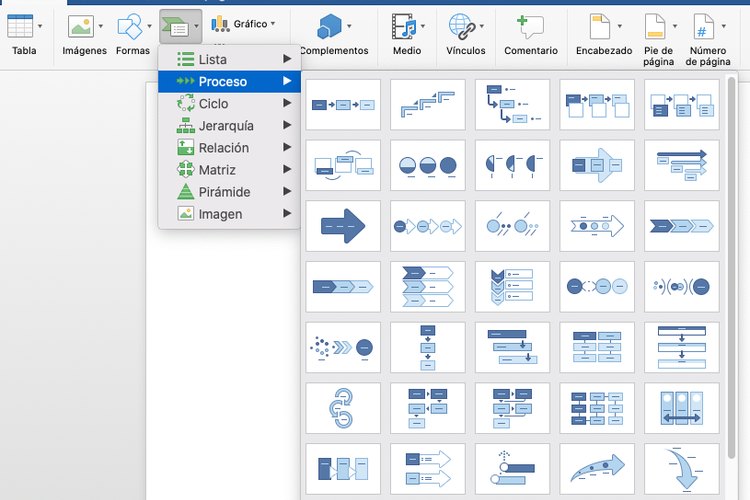The image size is (750, 500).
Task: Choose the staggered bars with down arrows layout
Action: 512,347
